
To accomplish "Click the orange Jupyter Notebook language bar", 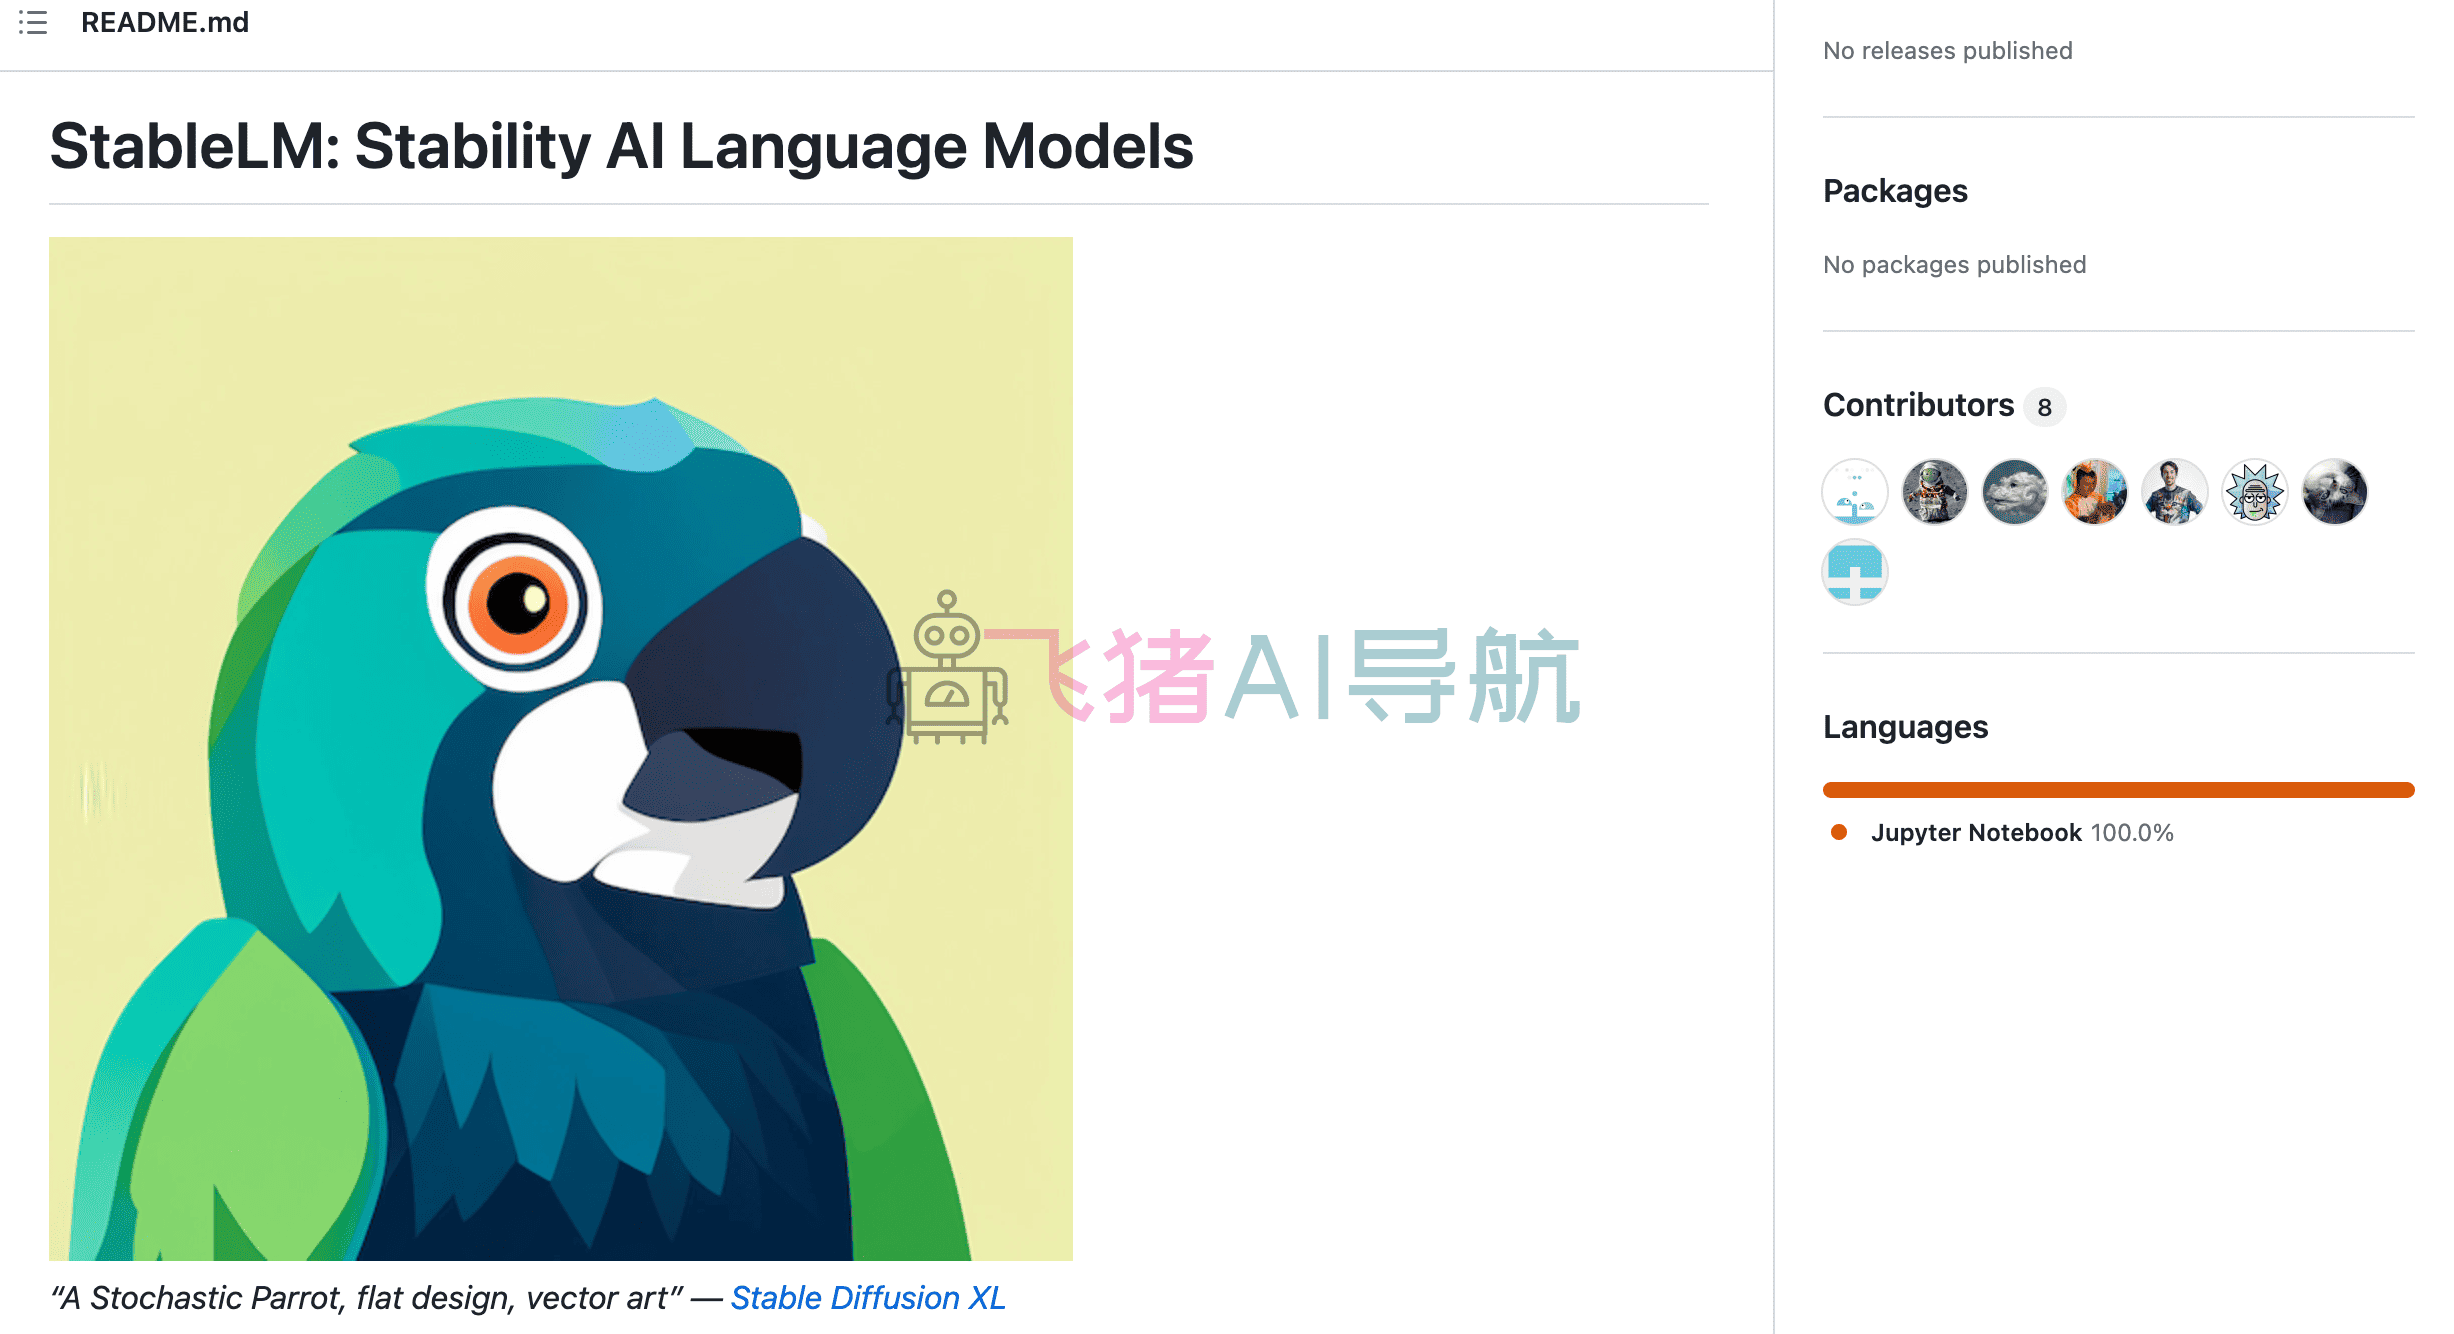I will click(2118, 790).
